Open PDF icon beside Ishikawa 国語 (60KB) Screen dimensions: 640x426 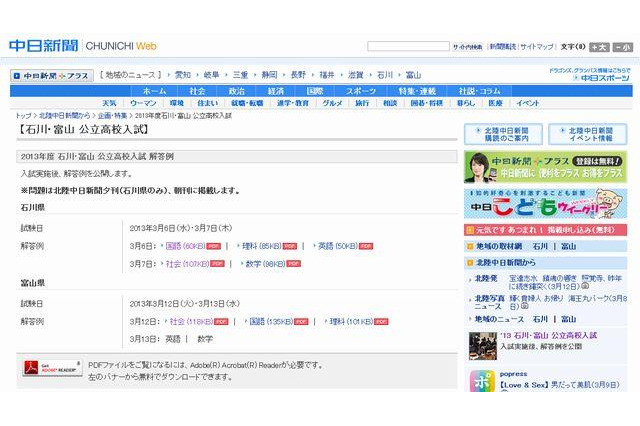(x=215, y=245)
